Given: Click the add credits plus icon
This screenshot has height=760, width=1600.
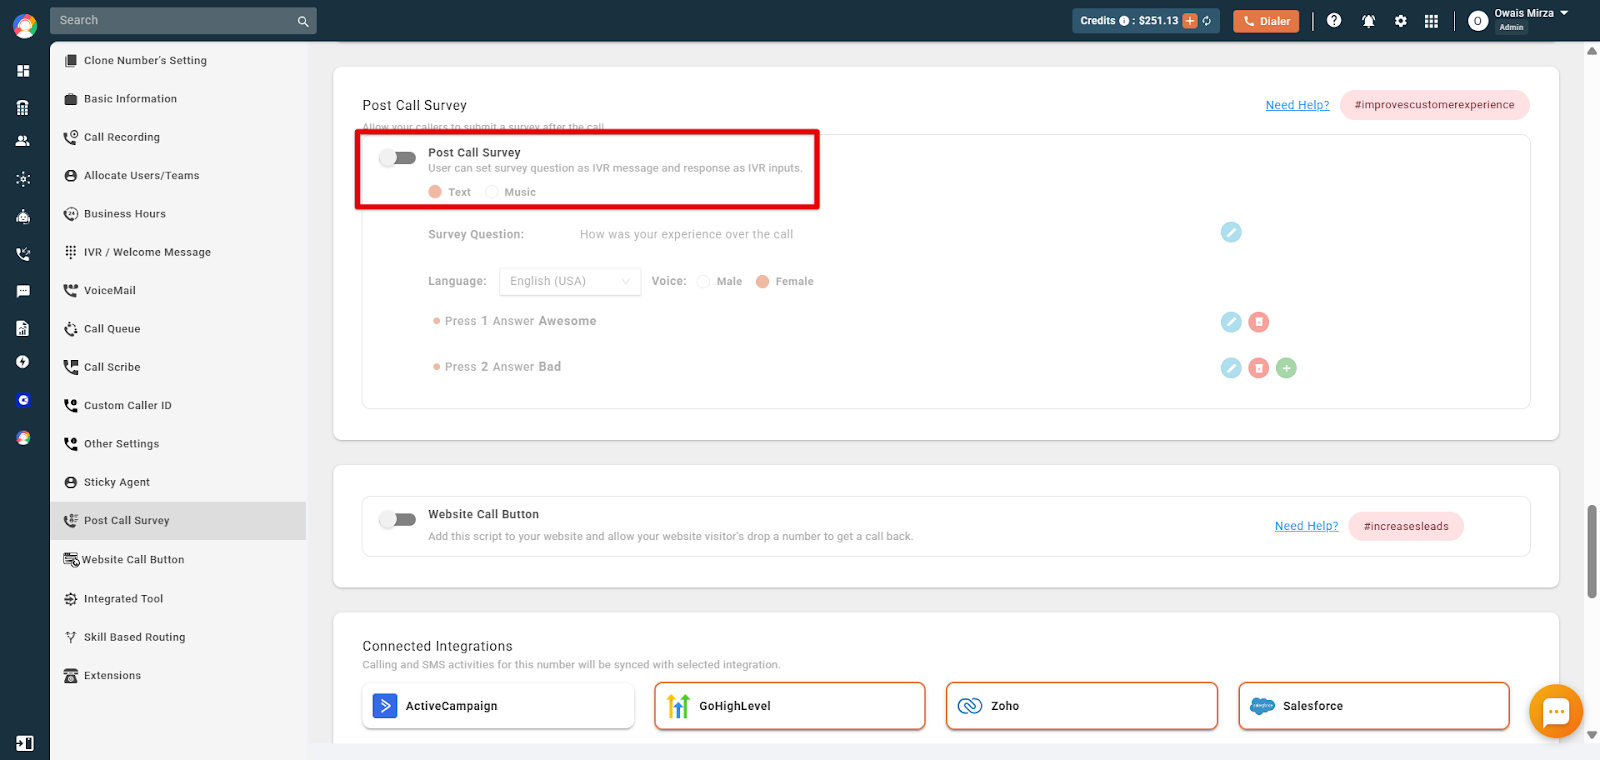Looking at the screenshot, I should tap(1190, 21).
